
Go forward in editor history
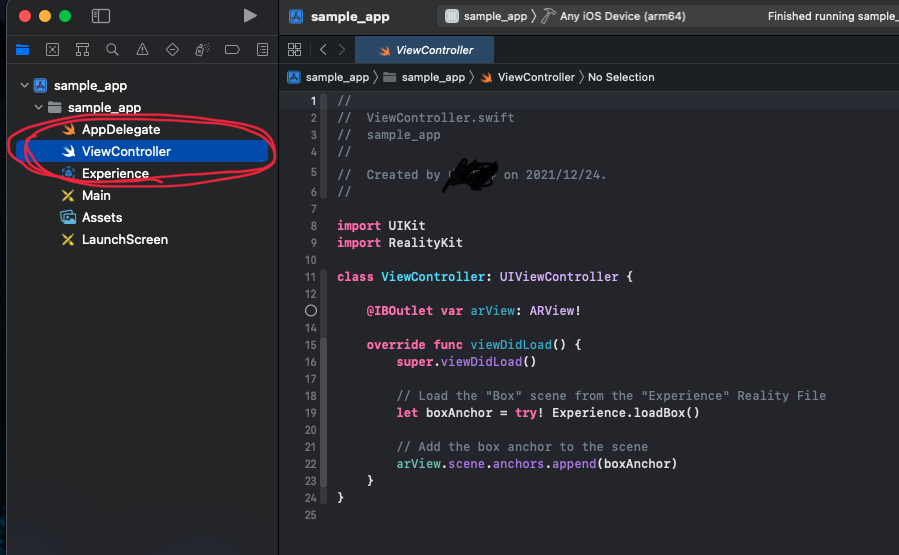pos(342,50)
